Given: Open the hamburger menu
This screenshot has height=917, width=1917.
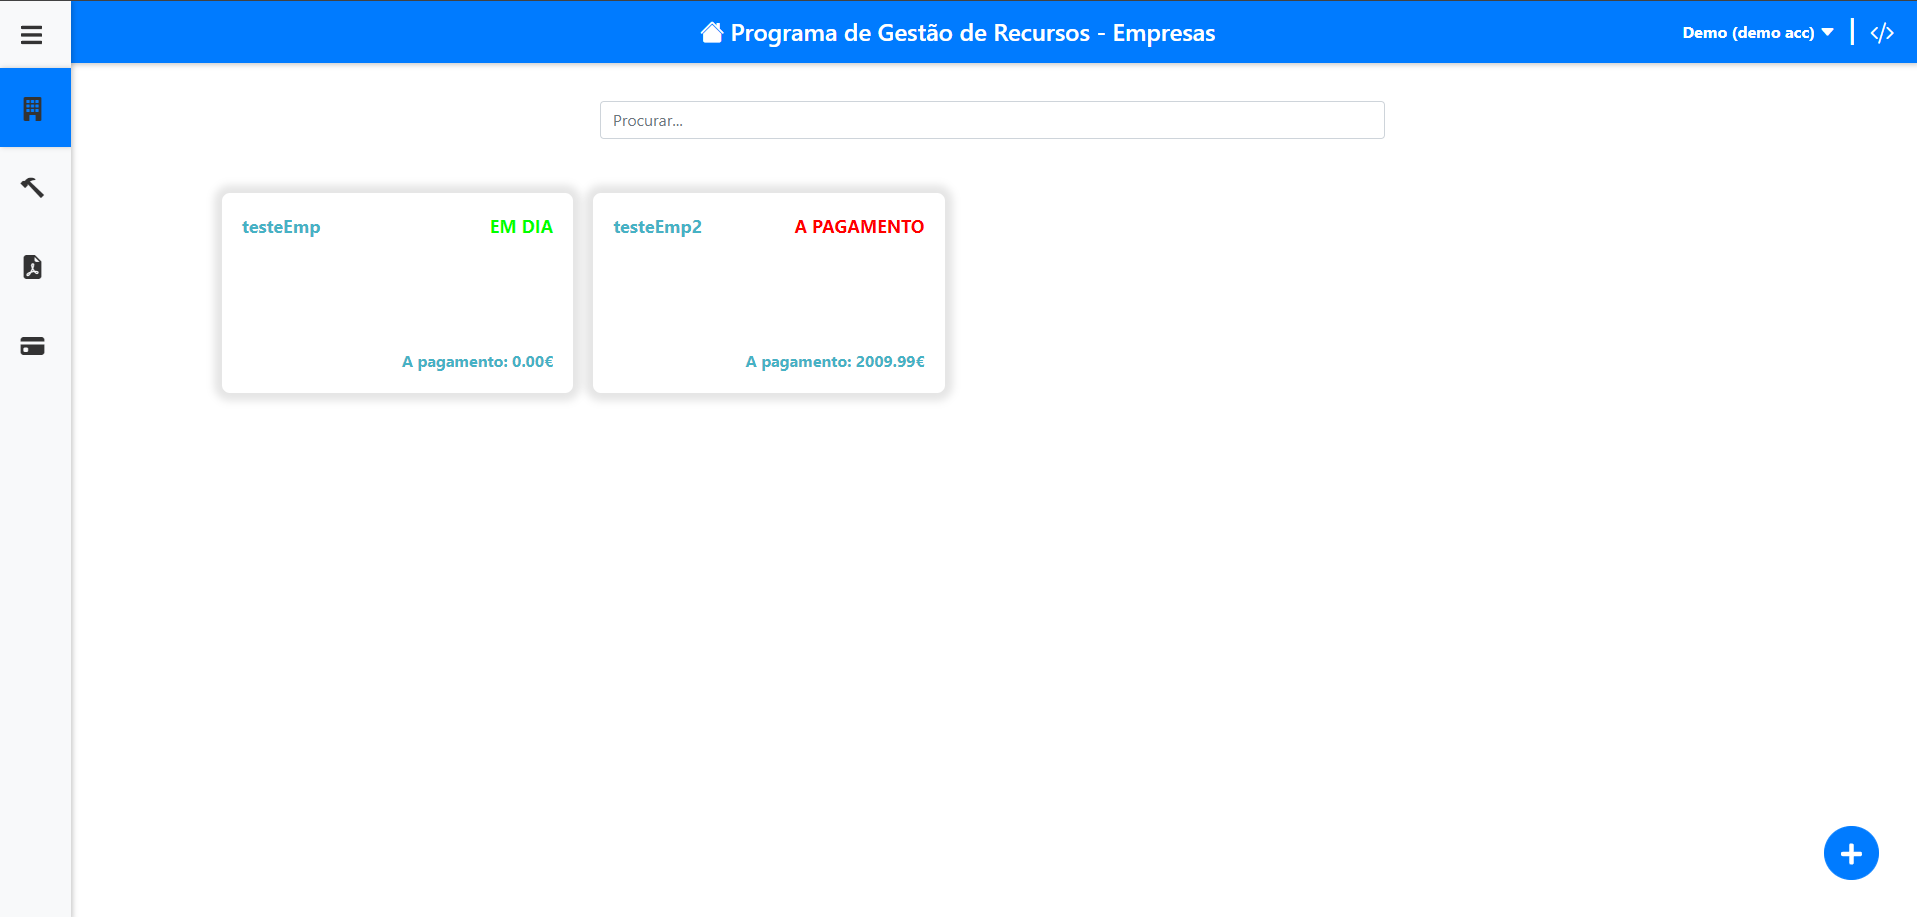Looking at the screenshot, I should click(x=32, y=35).
